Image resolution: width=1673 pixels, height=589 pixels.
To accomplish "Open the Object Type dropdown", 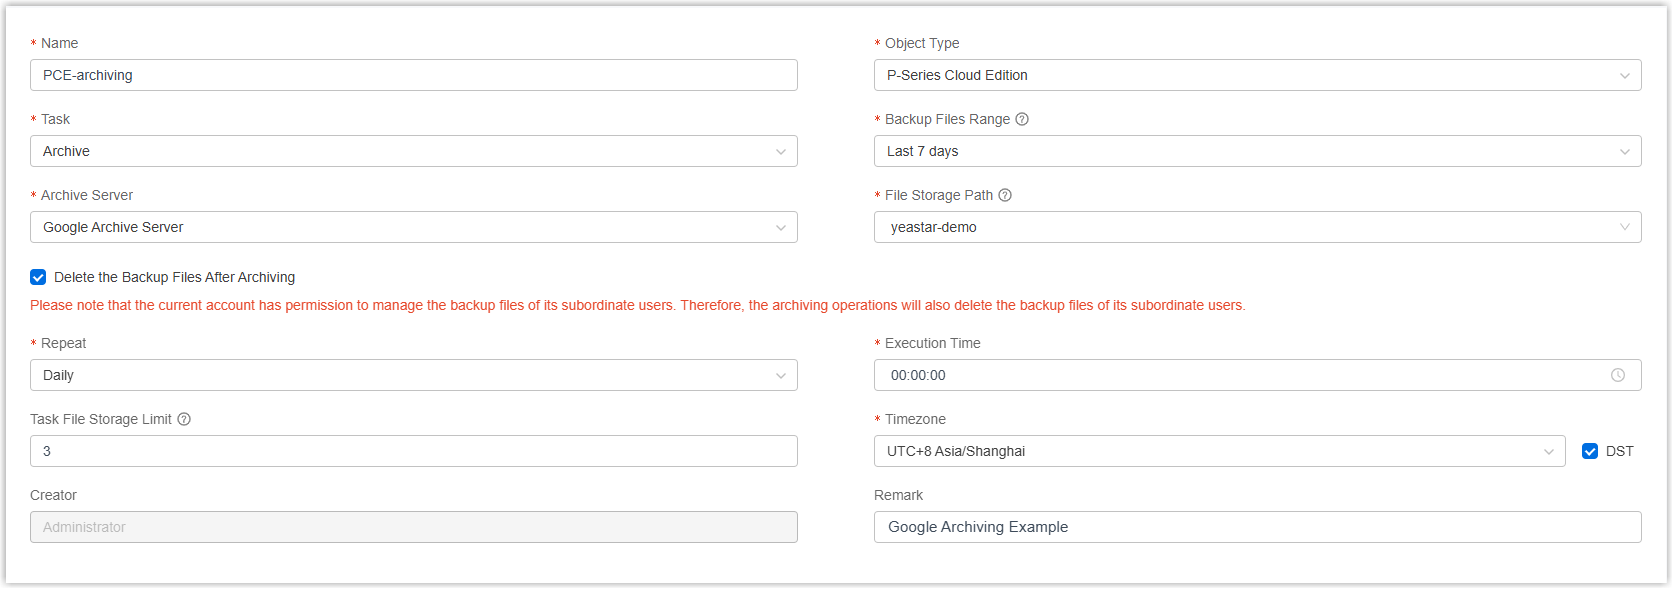I will pos(1257,75).
